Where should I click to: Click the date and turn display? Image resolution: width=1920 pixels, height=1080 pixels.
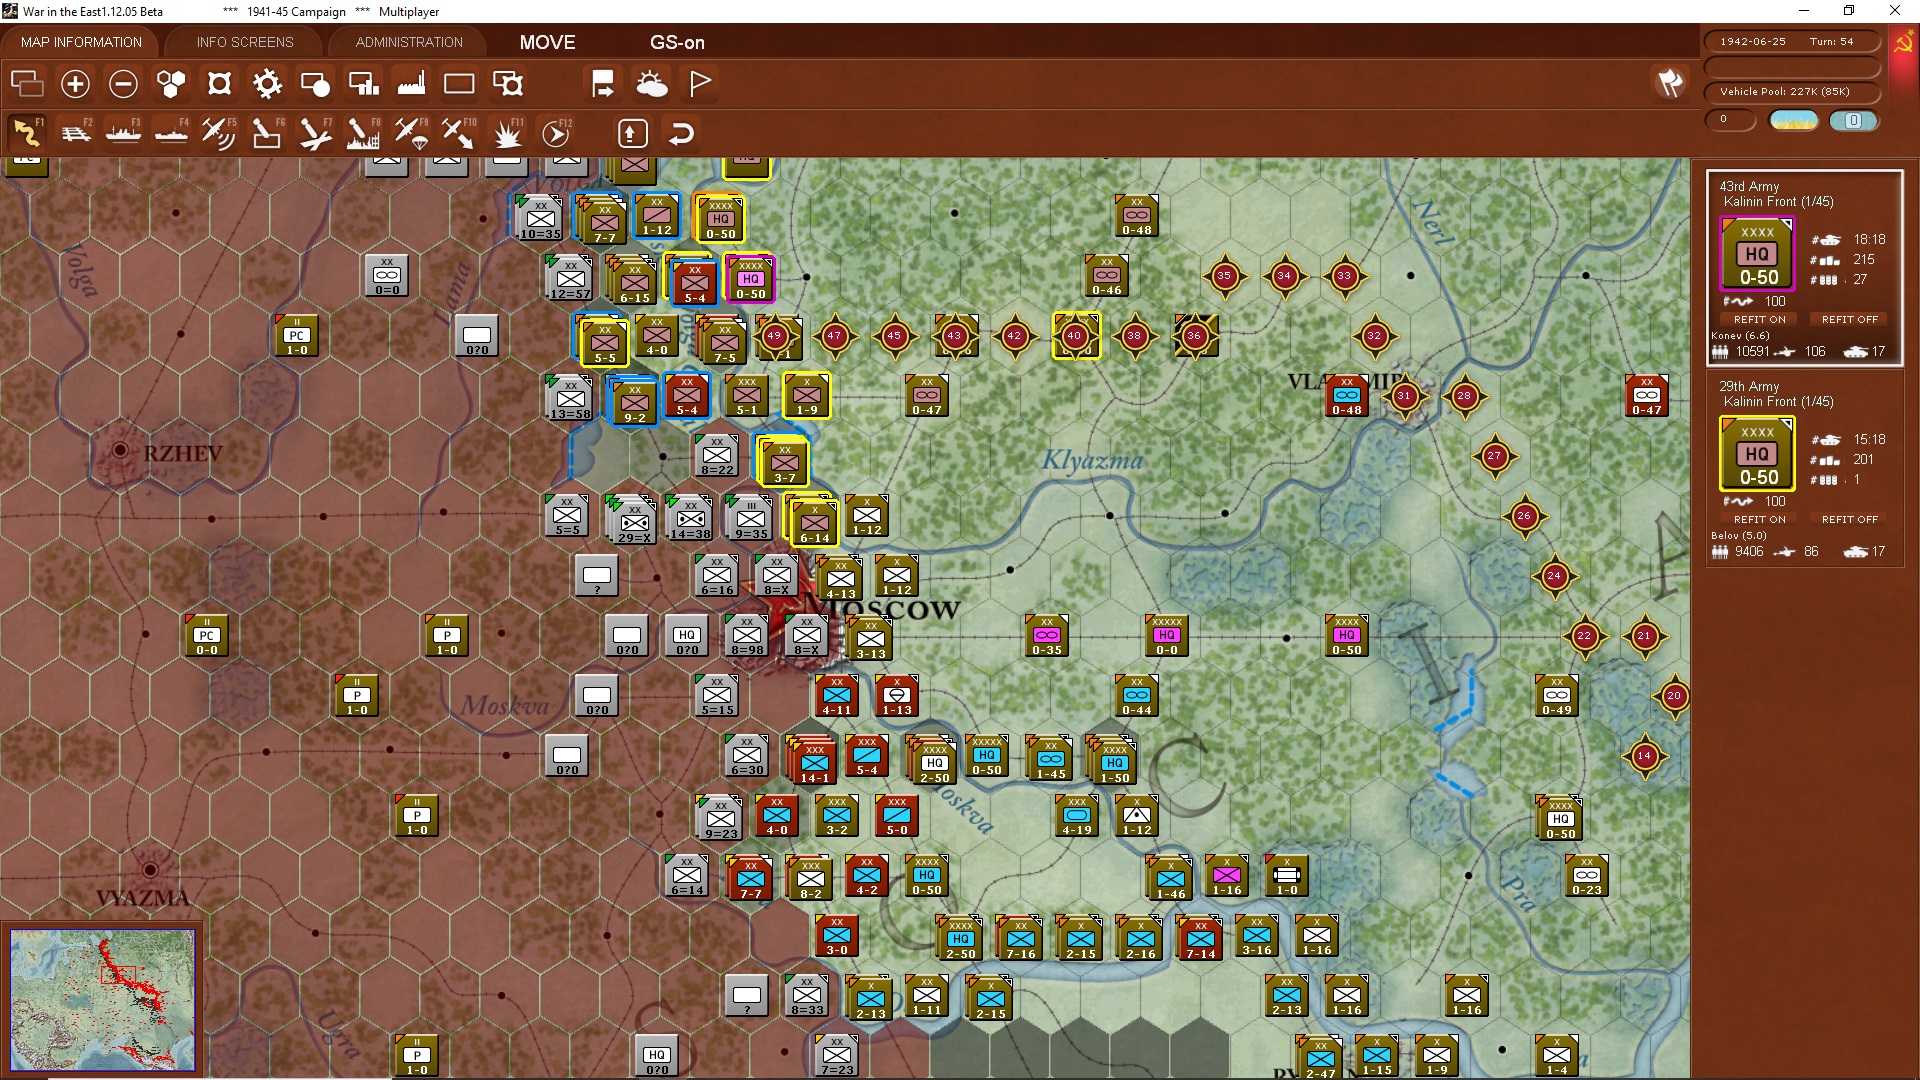(x=1791, y=41)
